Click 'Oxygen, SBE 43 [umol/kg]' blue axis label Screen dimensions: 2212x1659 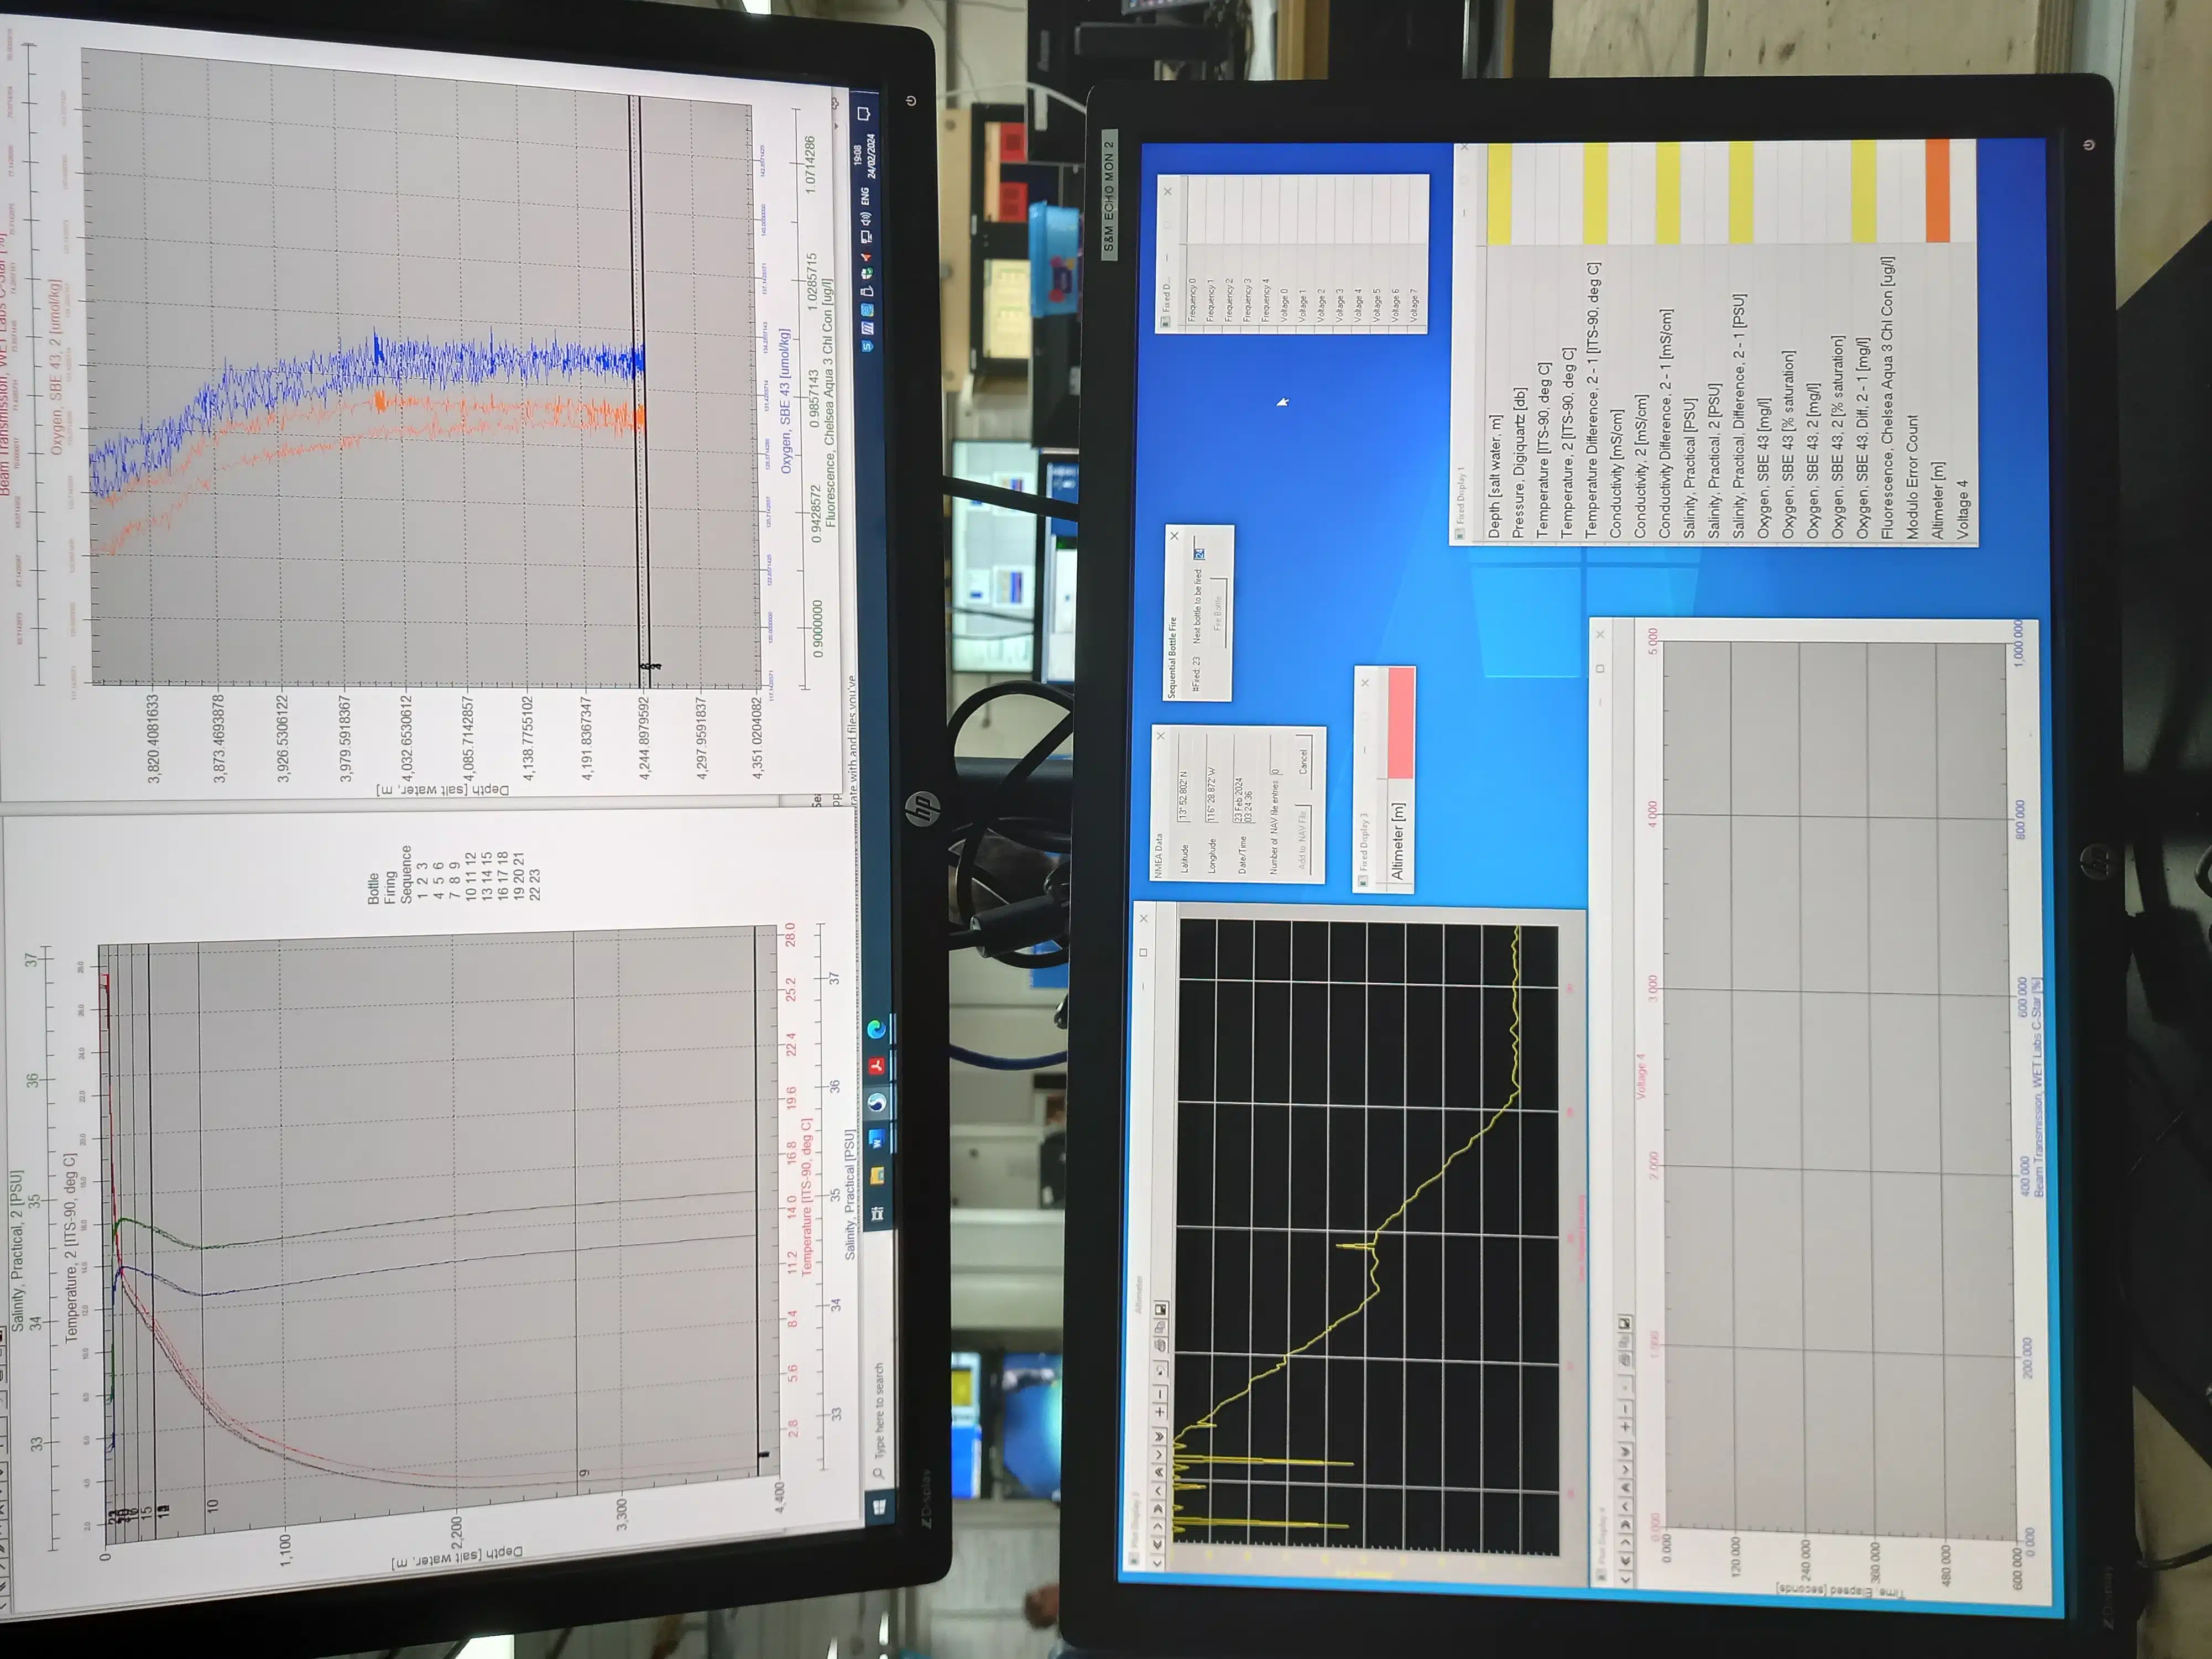click(785, 400)
